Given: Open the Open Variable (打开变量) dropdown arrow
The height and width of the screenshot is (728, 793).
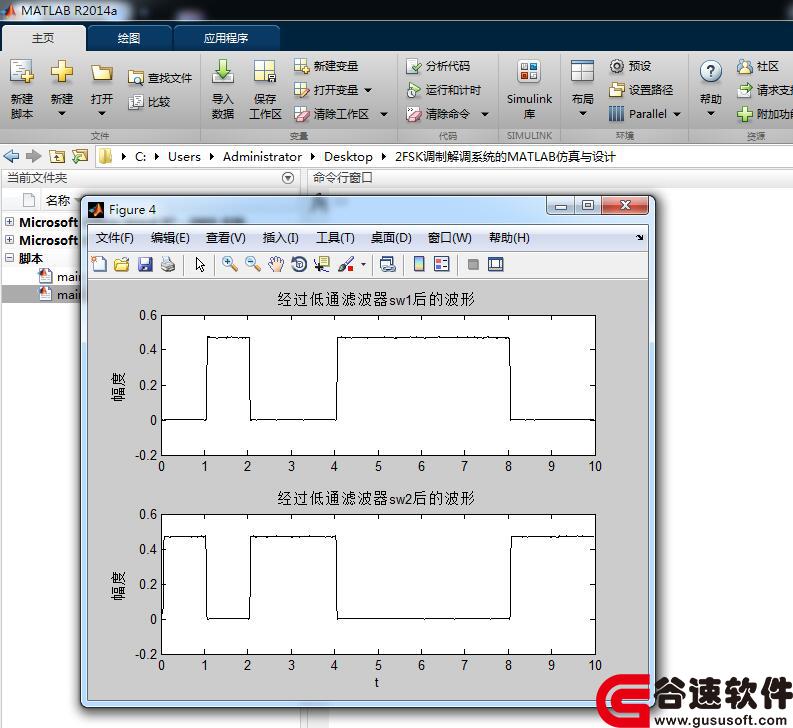Looking at the screenshot, I should [x=368, y=91].
